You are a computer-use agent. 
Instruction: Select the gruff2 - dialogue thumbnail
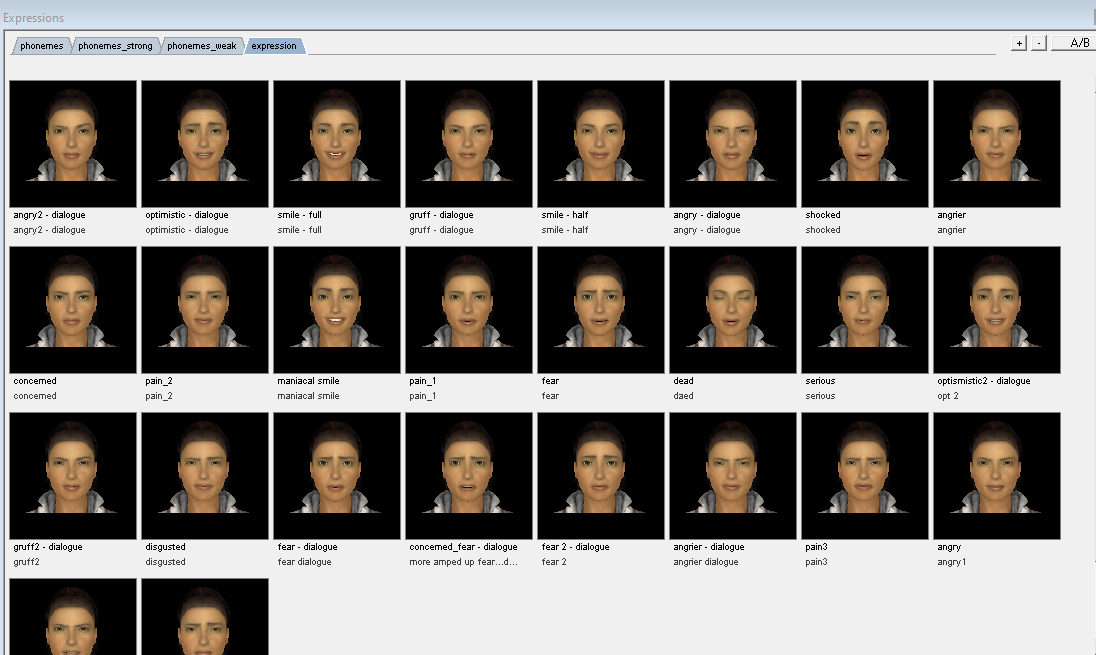73,476
